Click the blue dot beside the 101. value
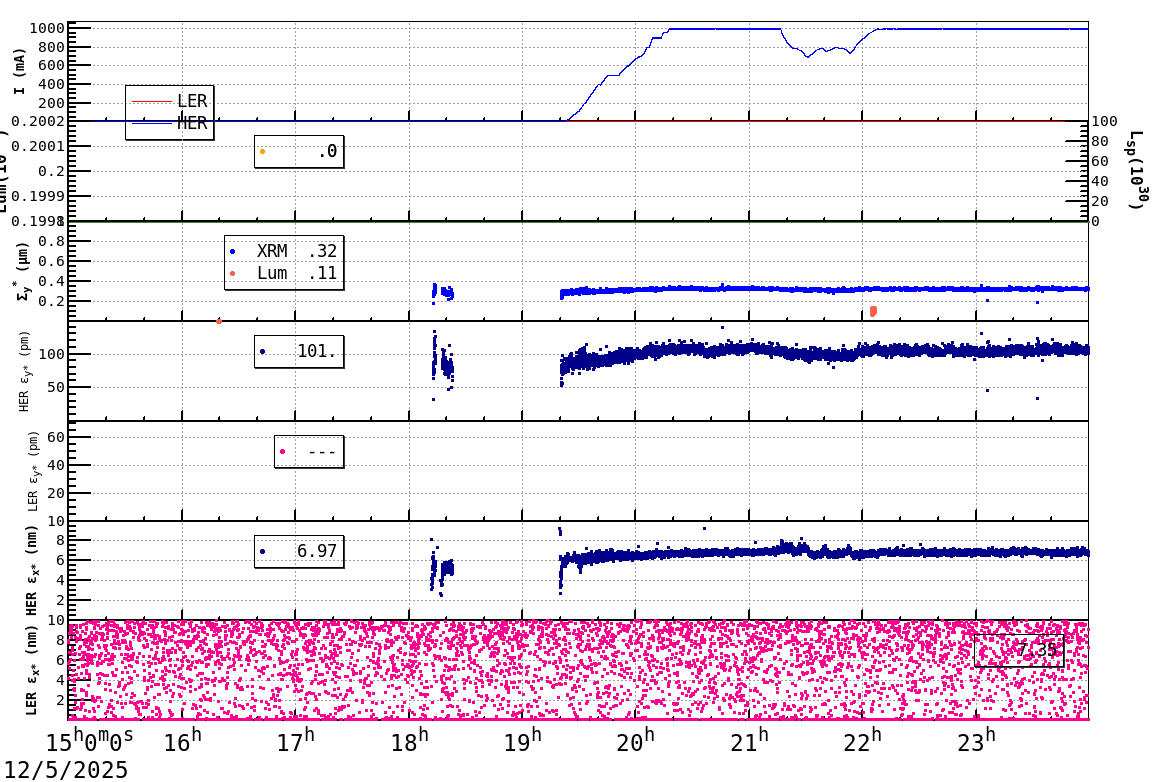This screenshot has width=1160, height=782. (x=264, y=351)
